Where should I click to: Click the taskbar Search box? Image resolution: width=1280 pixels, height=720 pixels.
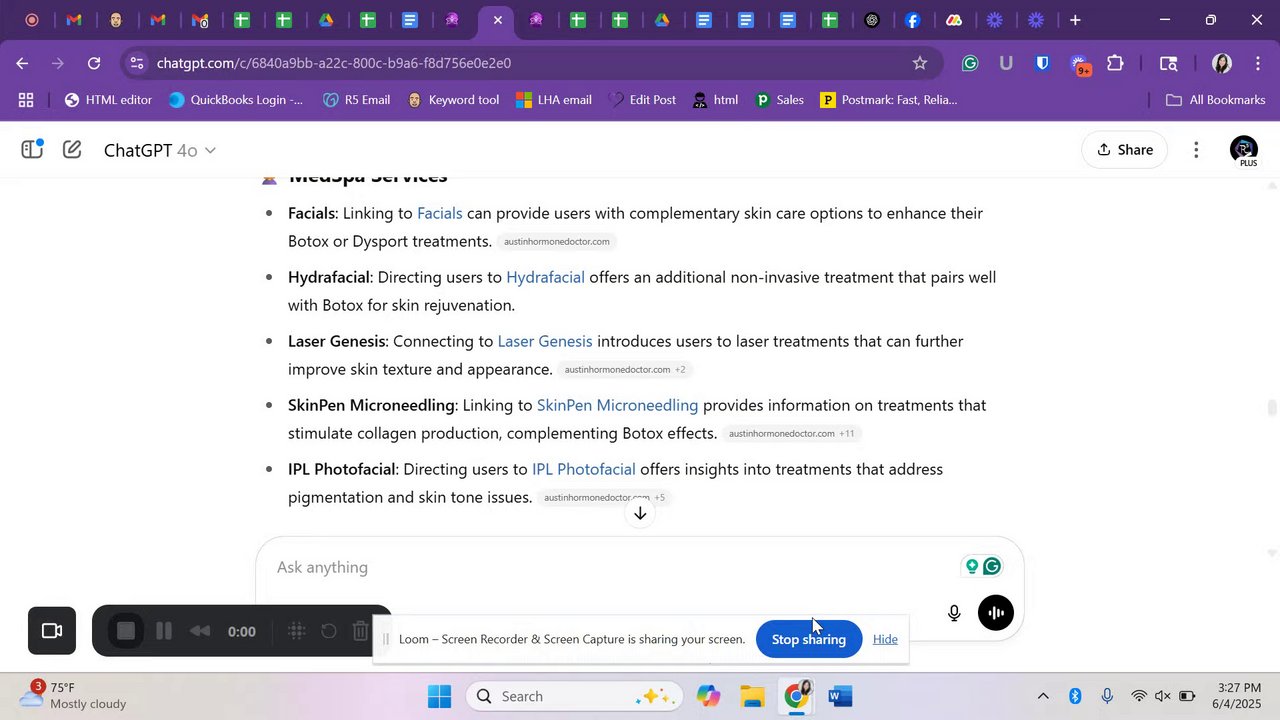(x=573, y=696)
